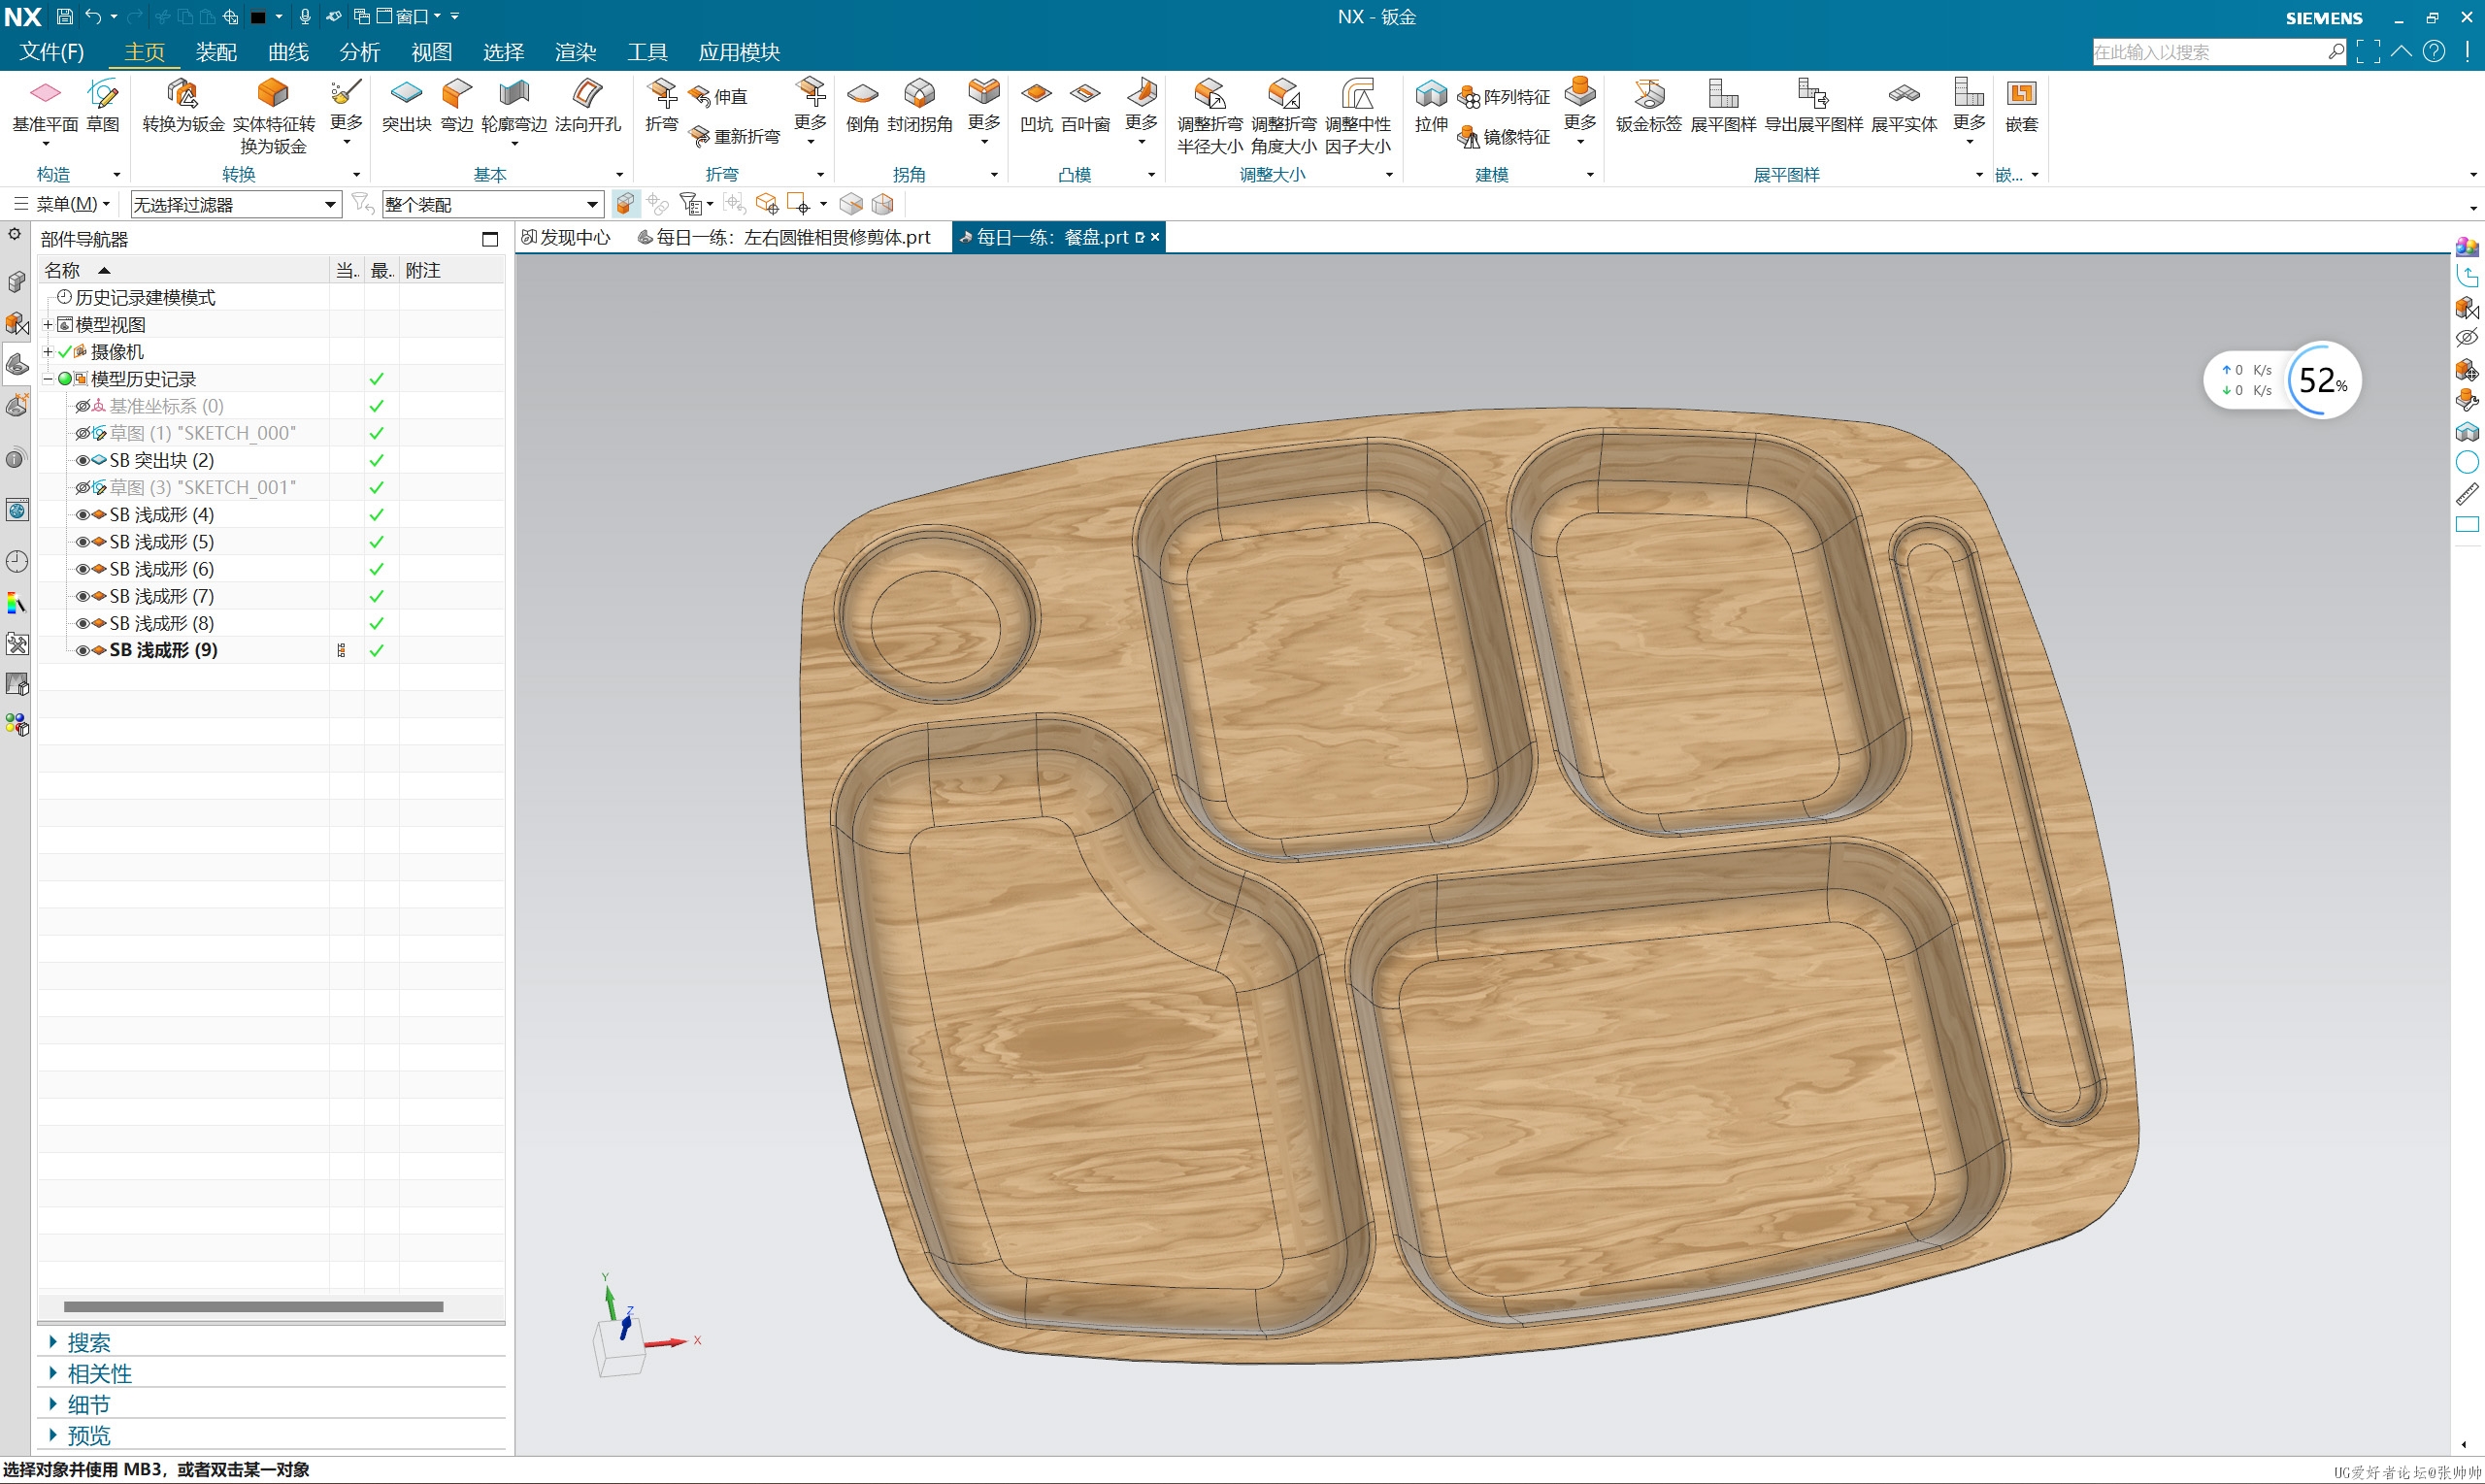Image resolution: width=2485 pixels, height=1484 pixels.
Task: Toggle visibility of SB 浅成形 (9)
Action: [x=82, y=650]
